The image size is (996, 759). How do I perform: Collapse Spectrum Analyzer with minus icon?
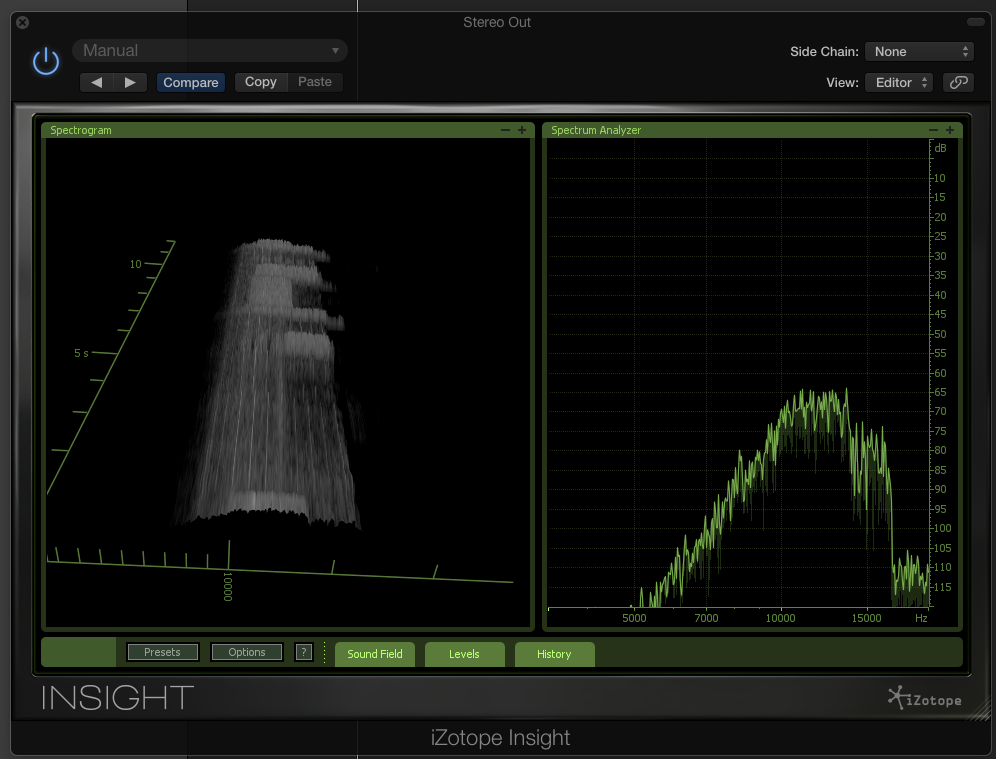coord(933,130)
